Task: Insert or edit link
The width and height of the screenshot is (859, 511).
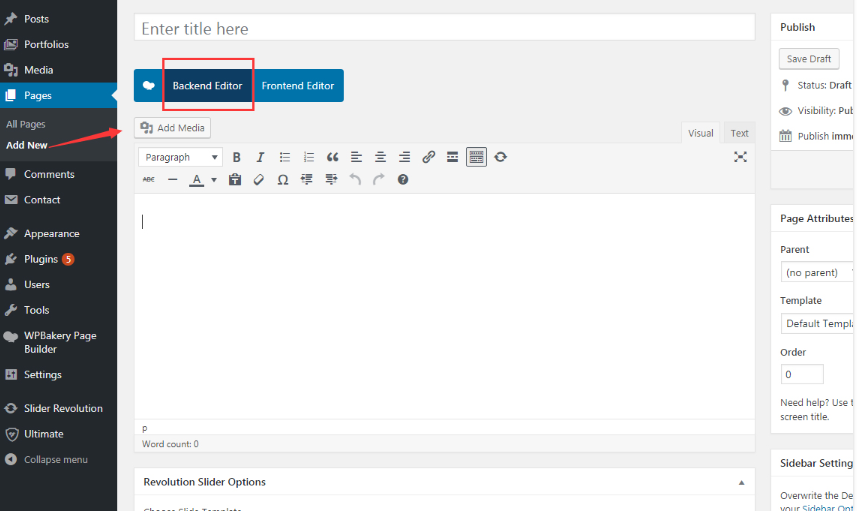Action: pyautogui.click(x=428, y=157)
